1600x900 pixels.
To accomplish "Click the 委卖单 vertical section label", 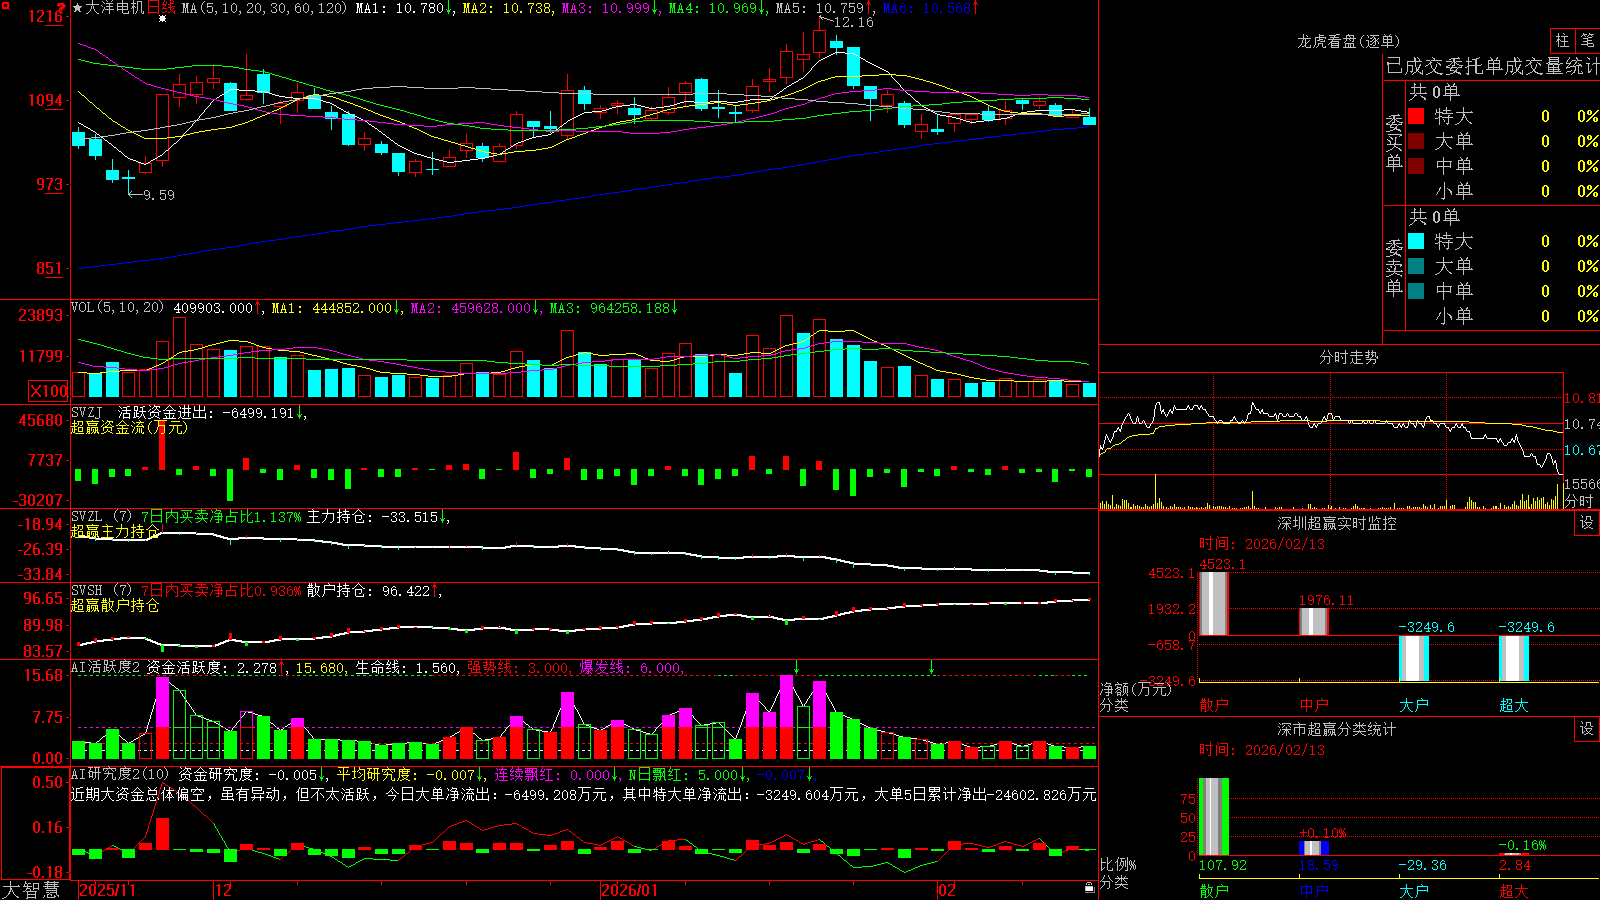I will click(1394, 267).
